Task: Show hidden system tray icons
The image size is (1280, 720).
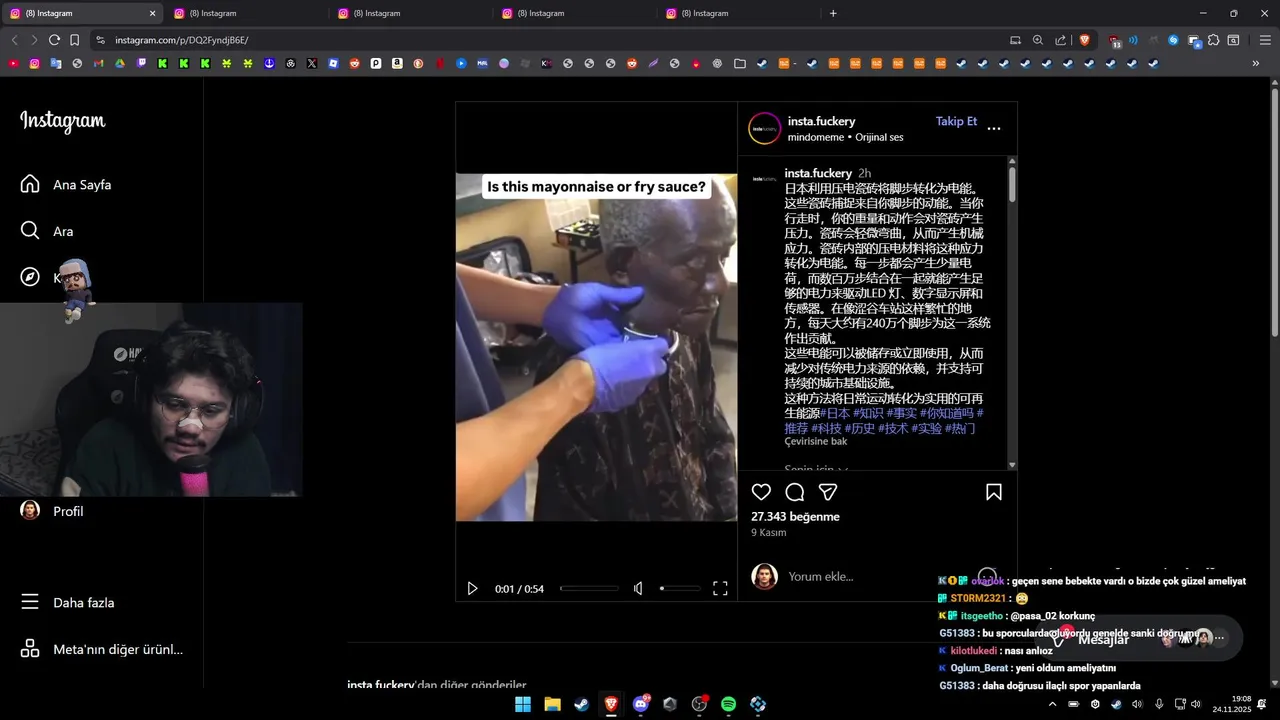Action: 1052,704
